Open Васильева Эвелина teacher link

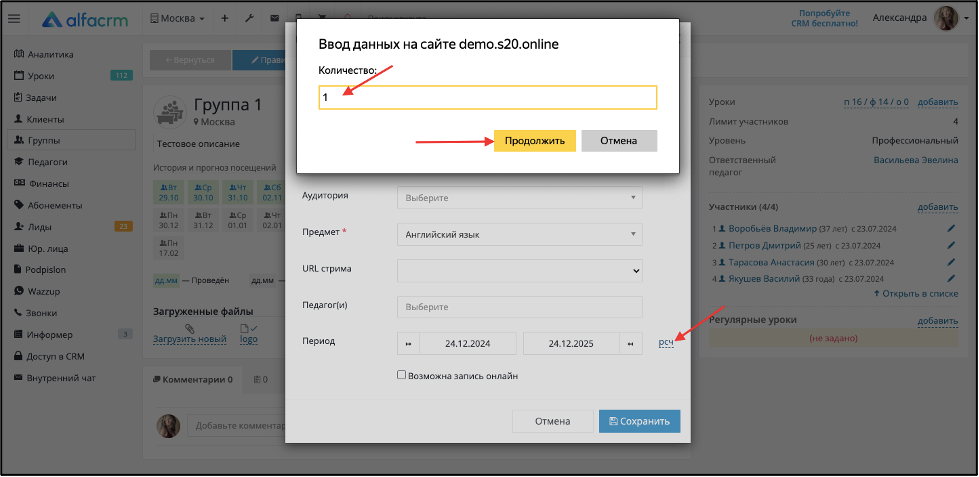pos(916,160)
